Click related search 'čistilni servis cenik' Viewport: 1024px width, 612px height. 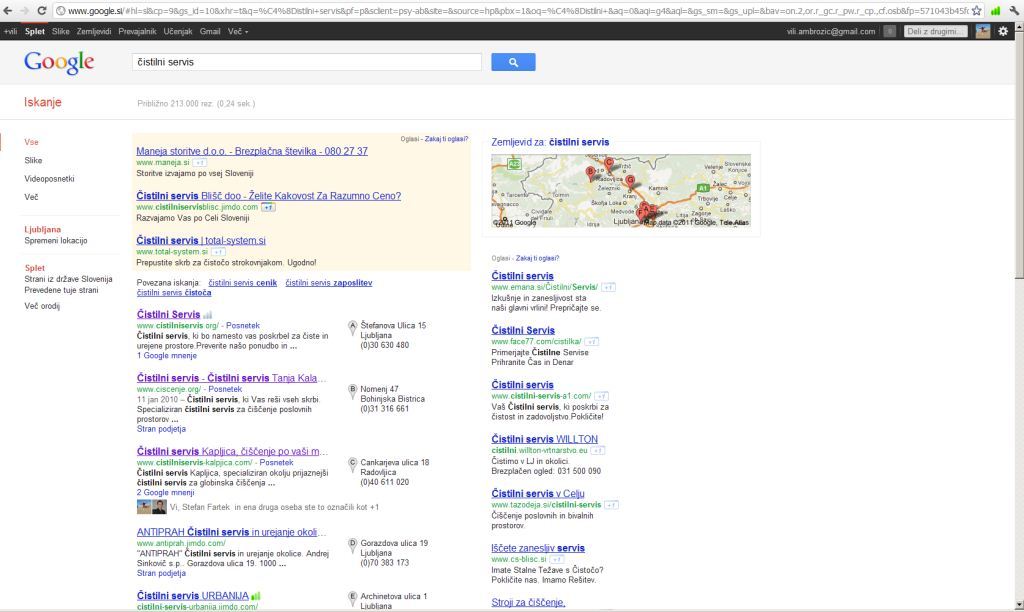(242, 283)
